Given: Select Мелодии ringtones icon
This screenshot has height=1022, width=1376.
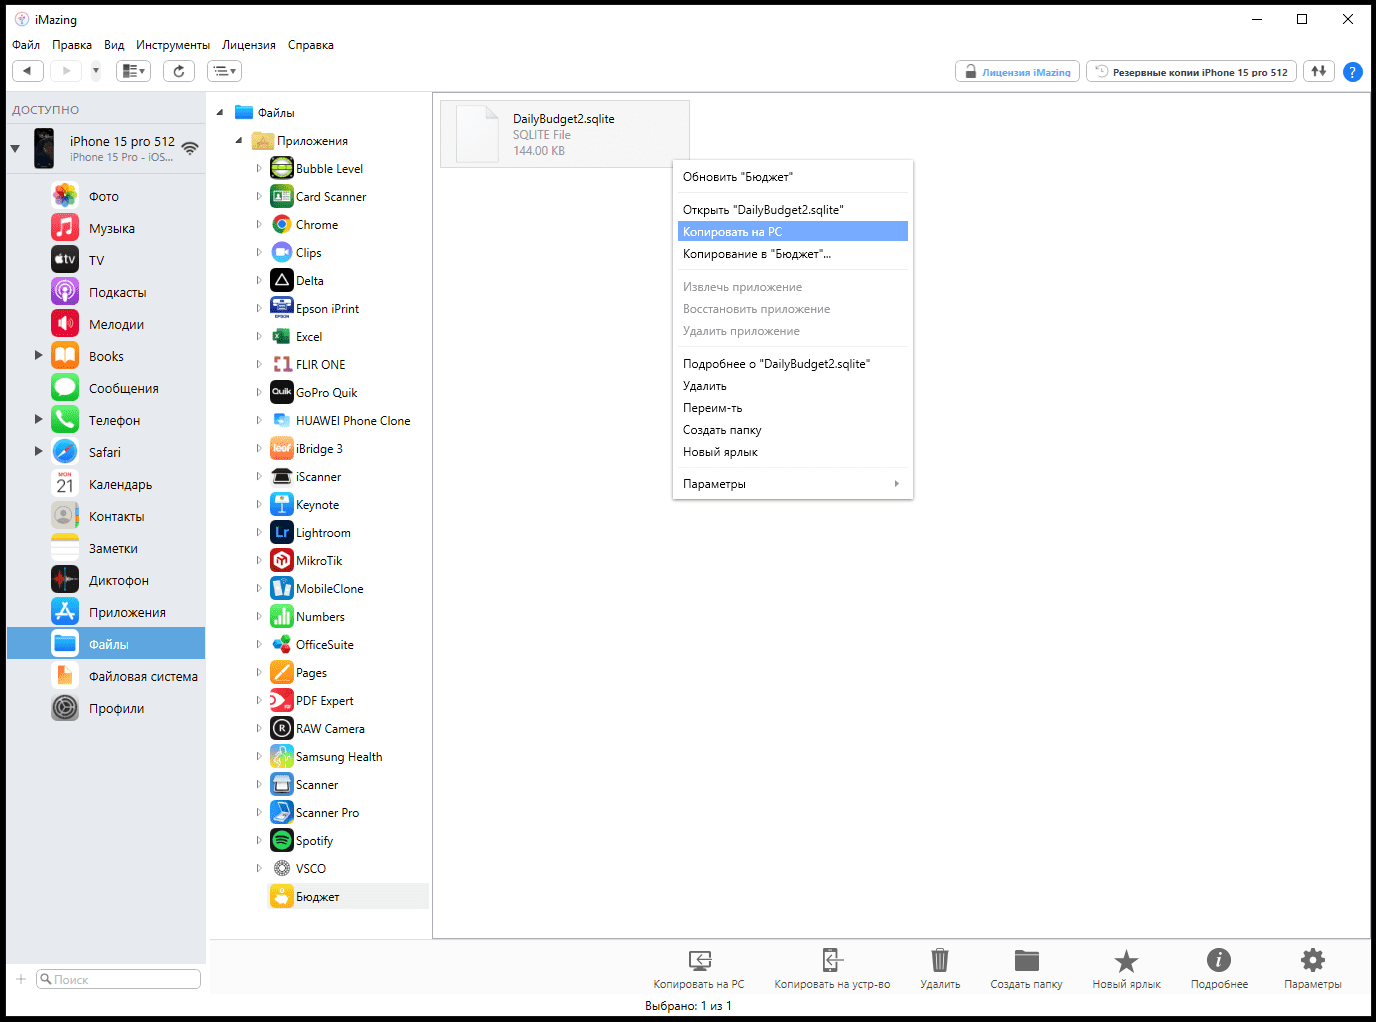Looking at the screenshot, I should (x=65, y=323).
